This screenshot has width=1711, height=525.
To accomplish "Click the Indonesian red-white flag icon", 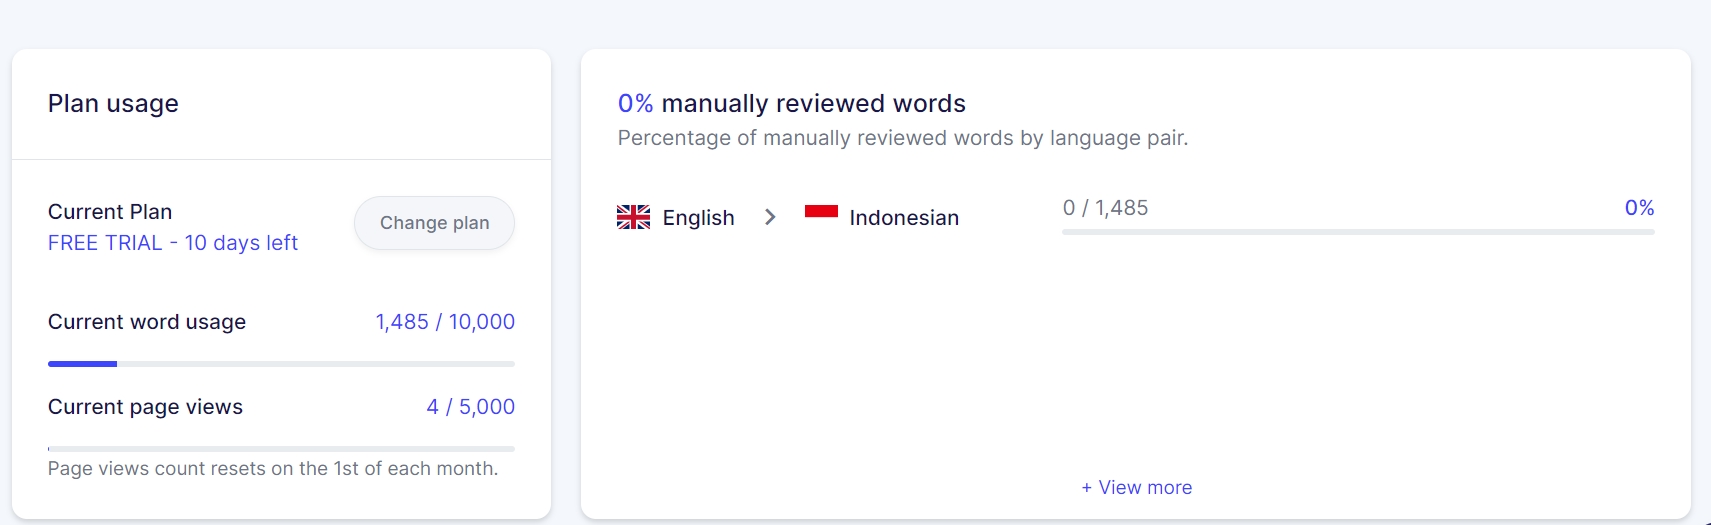I will pyautogui.click(x=821, y=212).
